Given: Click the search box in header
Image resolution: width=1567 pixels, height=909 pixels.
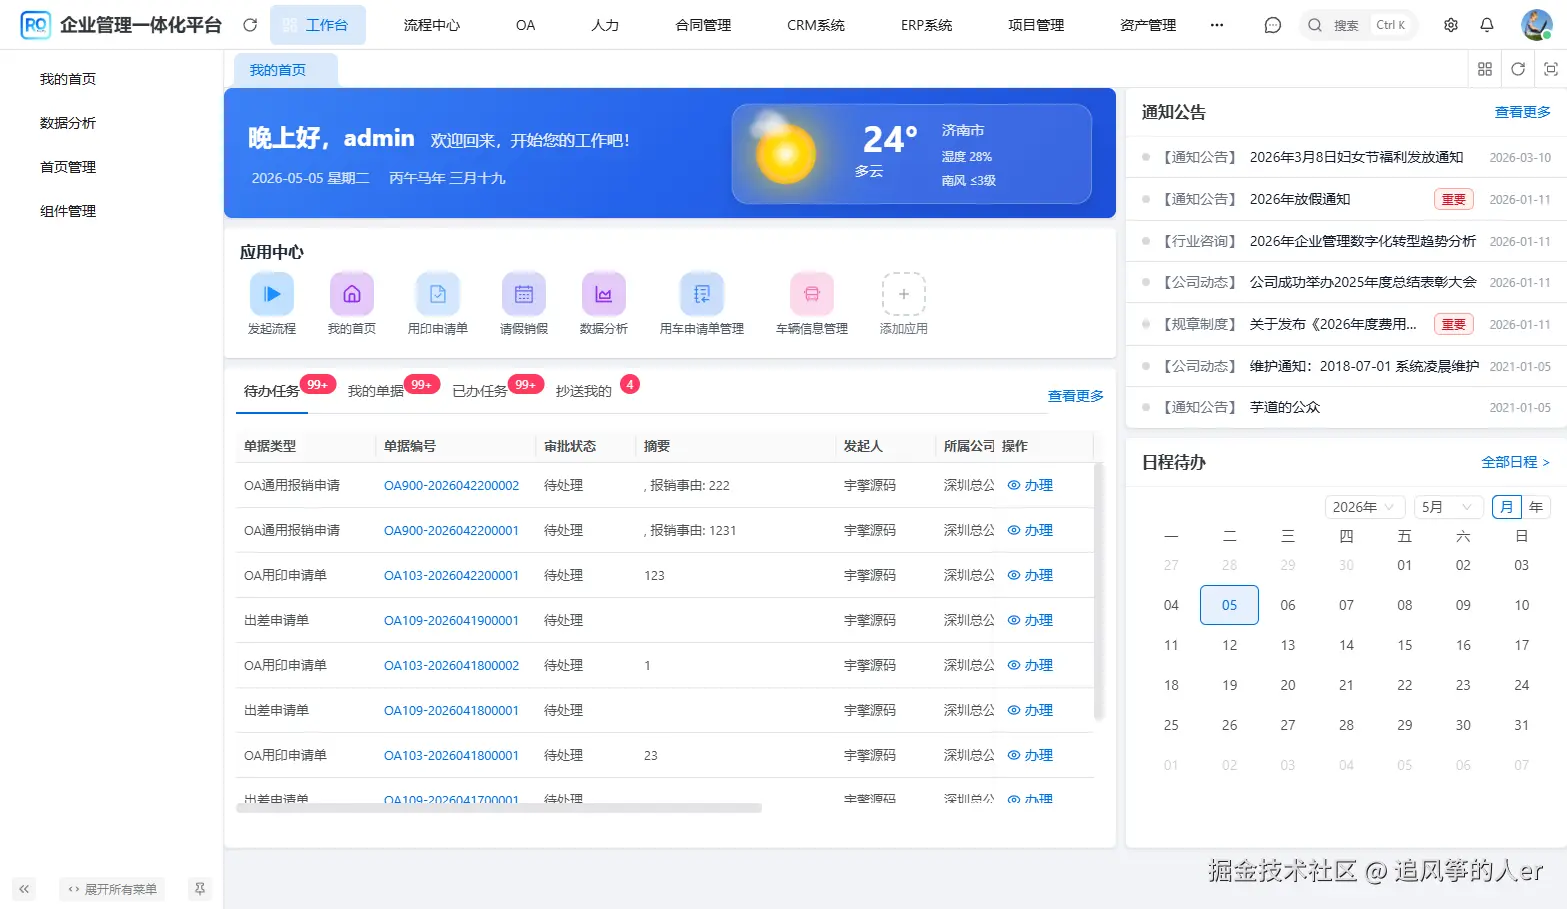Looking at the screenshot, I should tap(1358, 25).
